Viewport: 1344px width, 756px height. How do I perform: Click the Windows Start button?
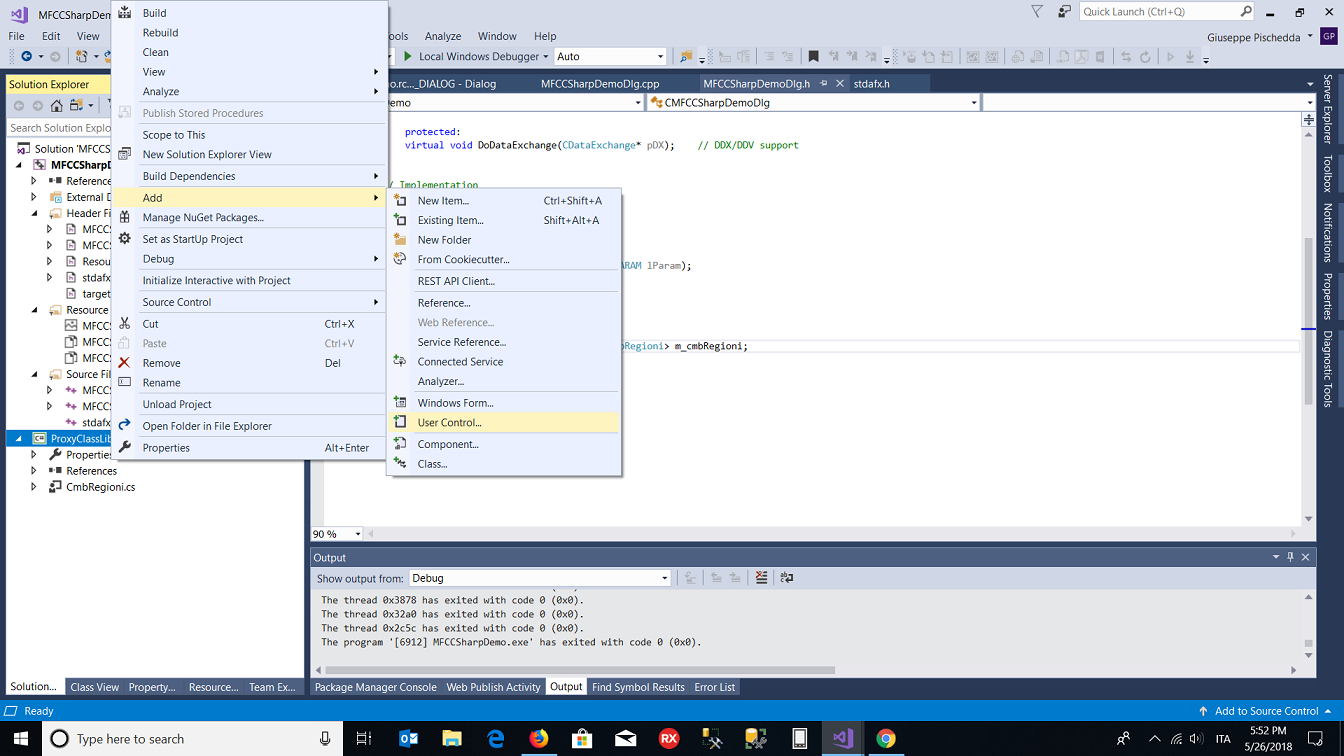[x=22, y=739]
